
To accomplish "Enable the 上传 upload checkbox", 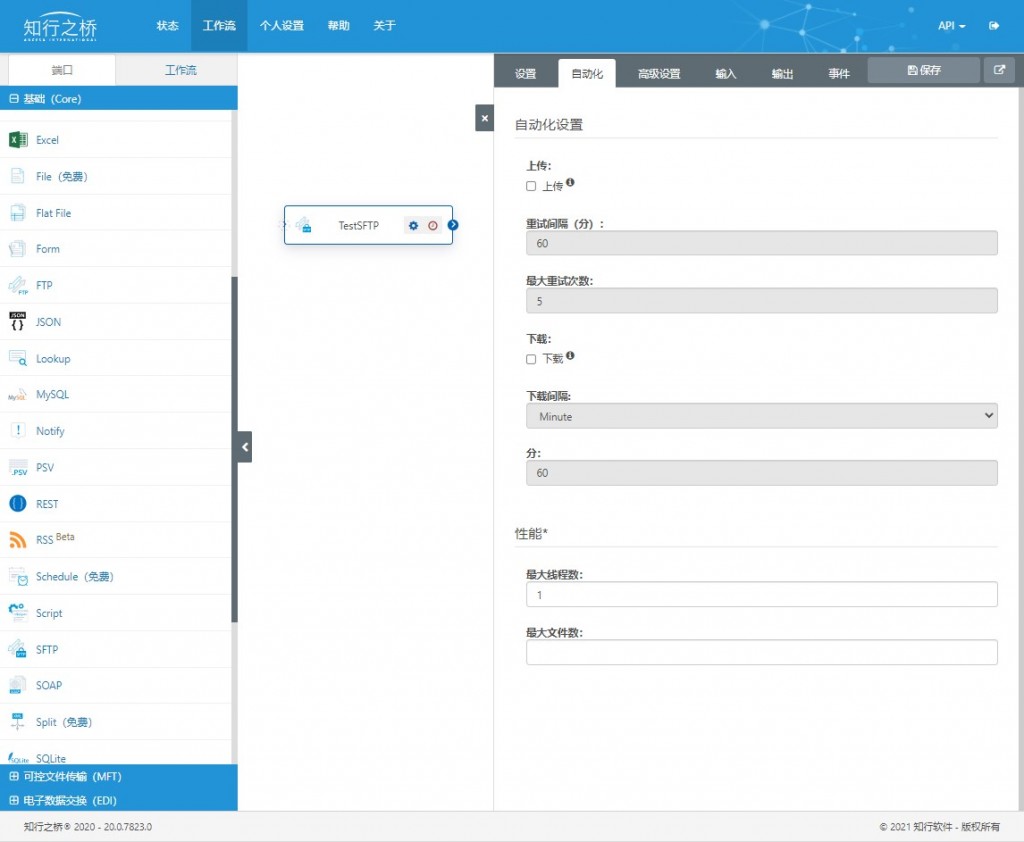I will click(531, 186).
